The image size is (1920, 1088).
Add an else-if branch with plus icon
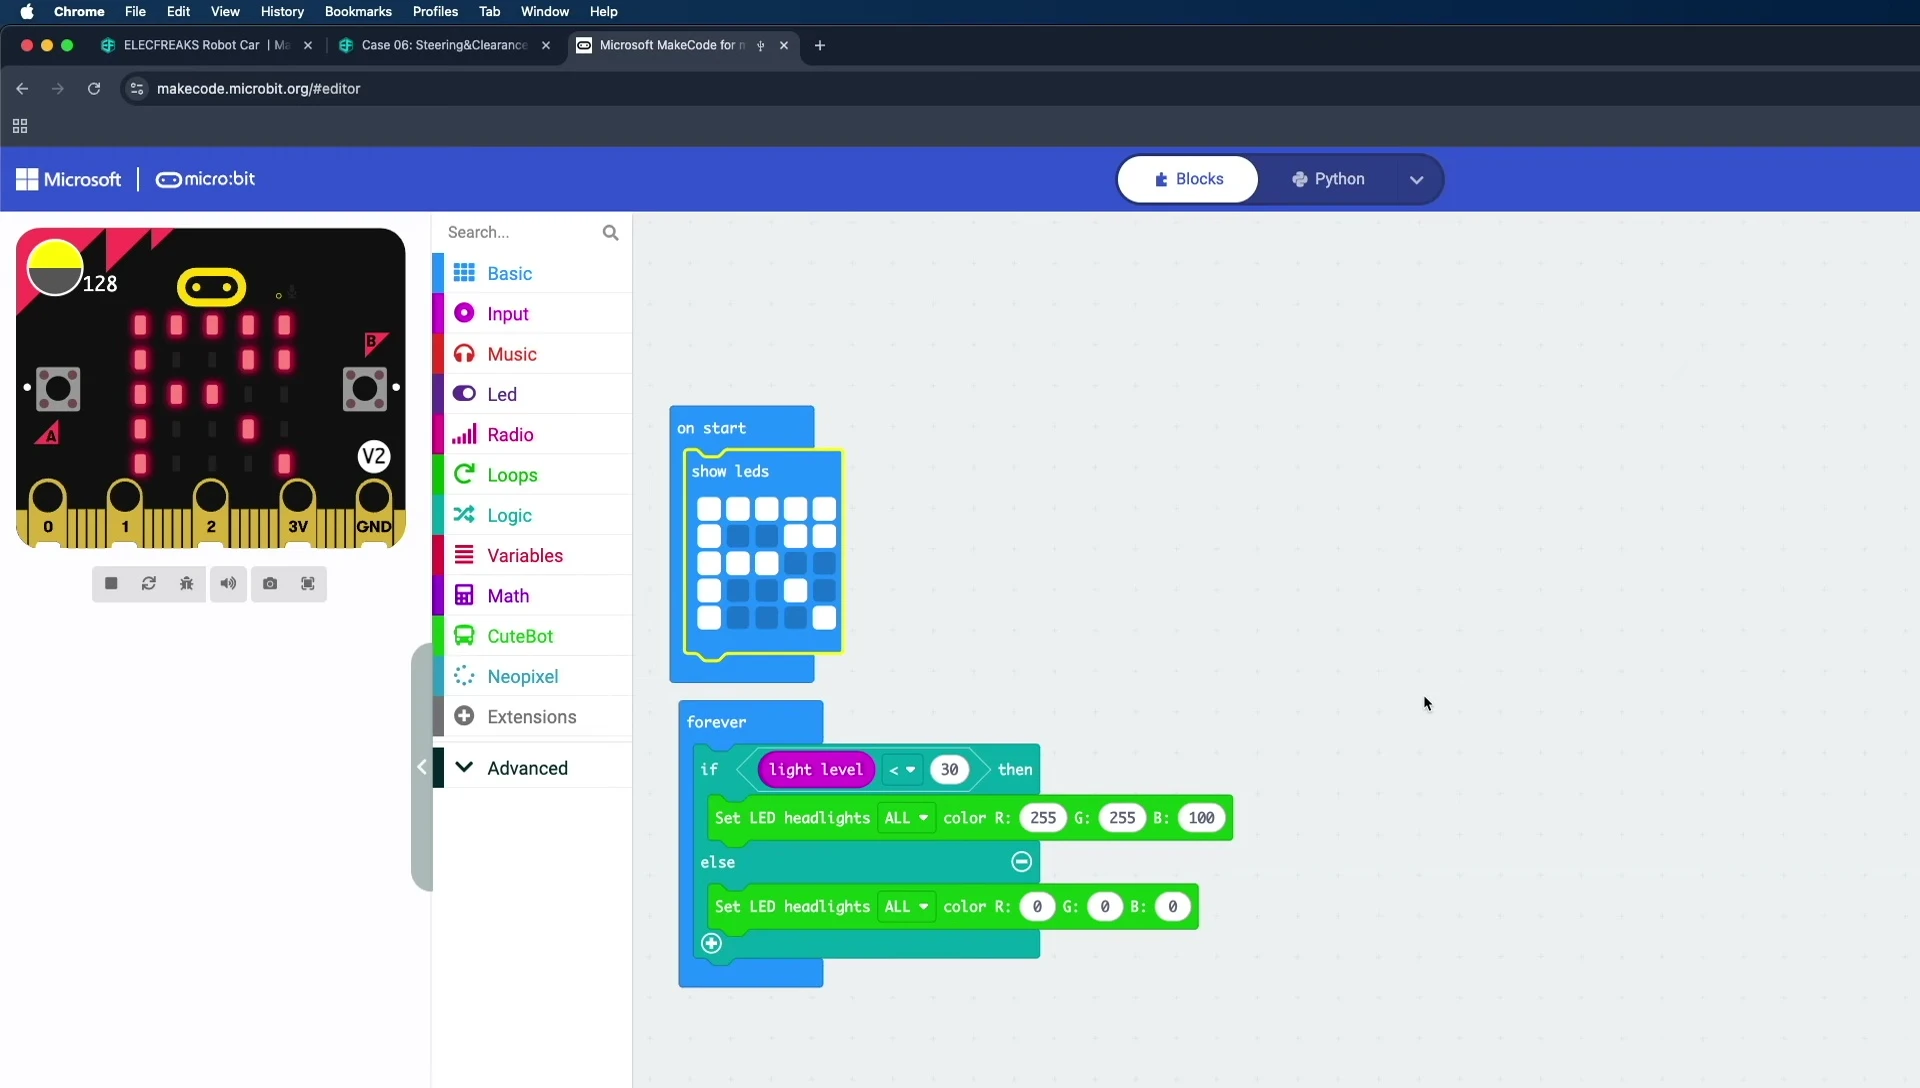[x=711, y=943]
